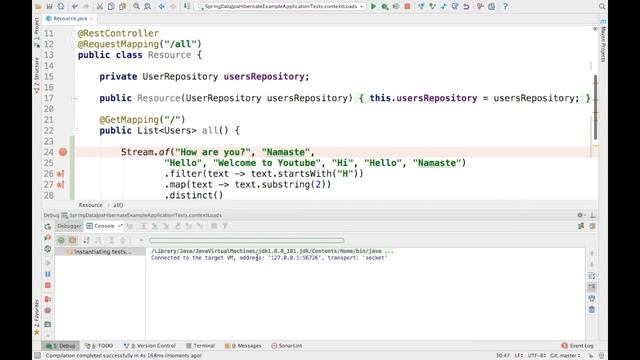Open the Structure side panel
The height and width of the screenshot is (360, 640).
coord(37,75)
